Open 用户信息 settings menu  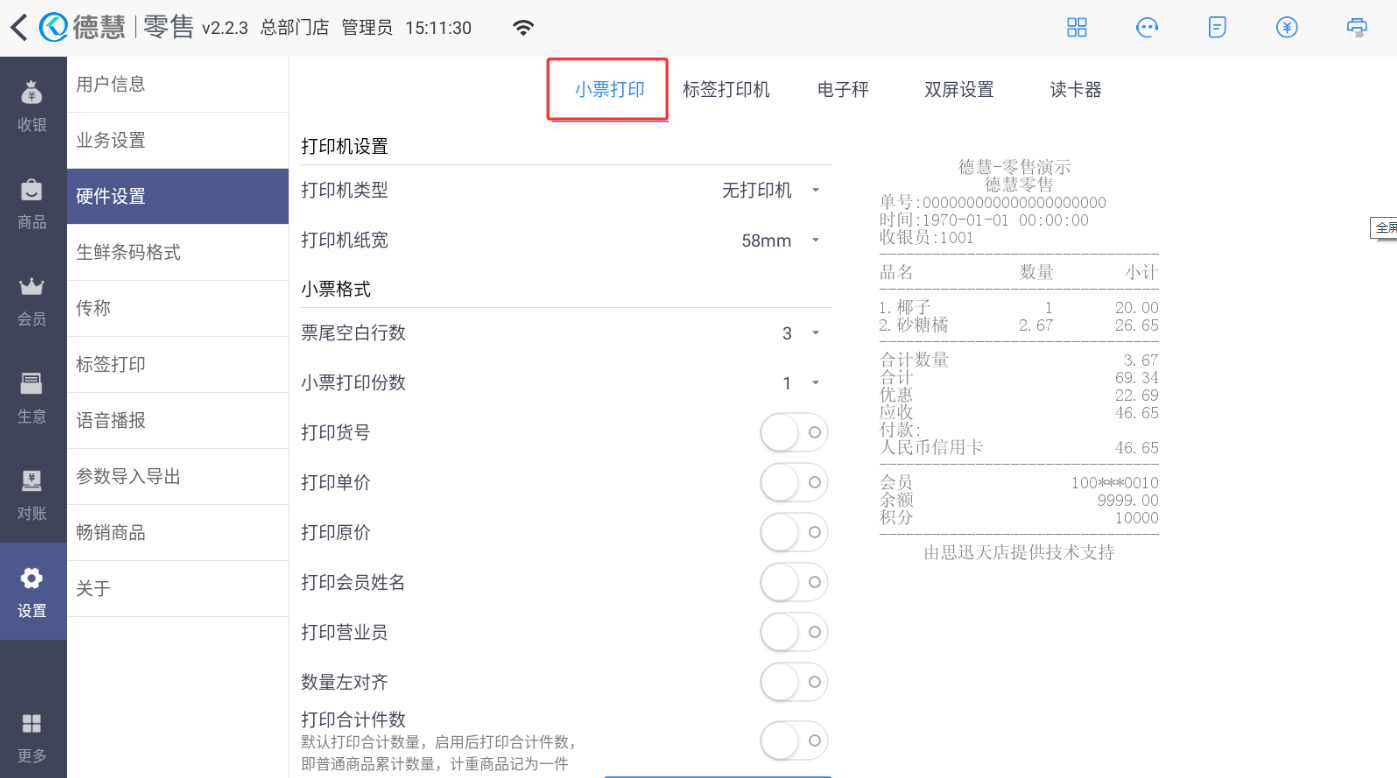click(178, 85)
